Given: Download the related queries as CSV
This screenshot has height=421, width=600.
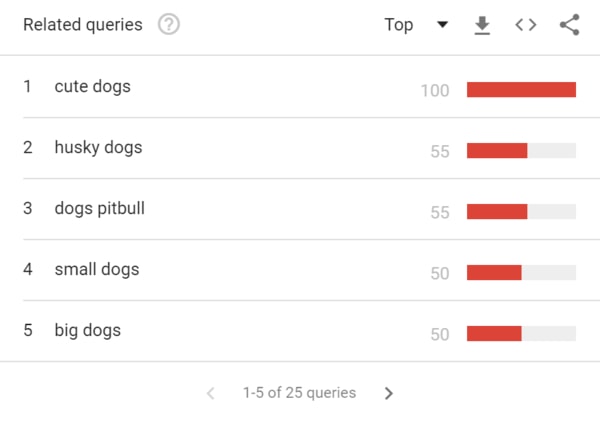Looking at the screenshot, I should 482,26.
